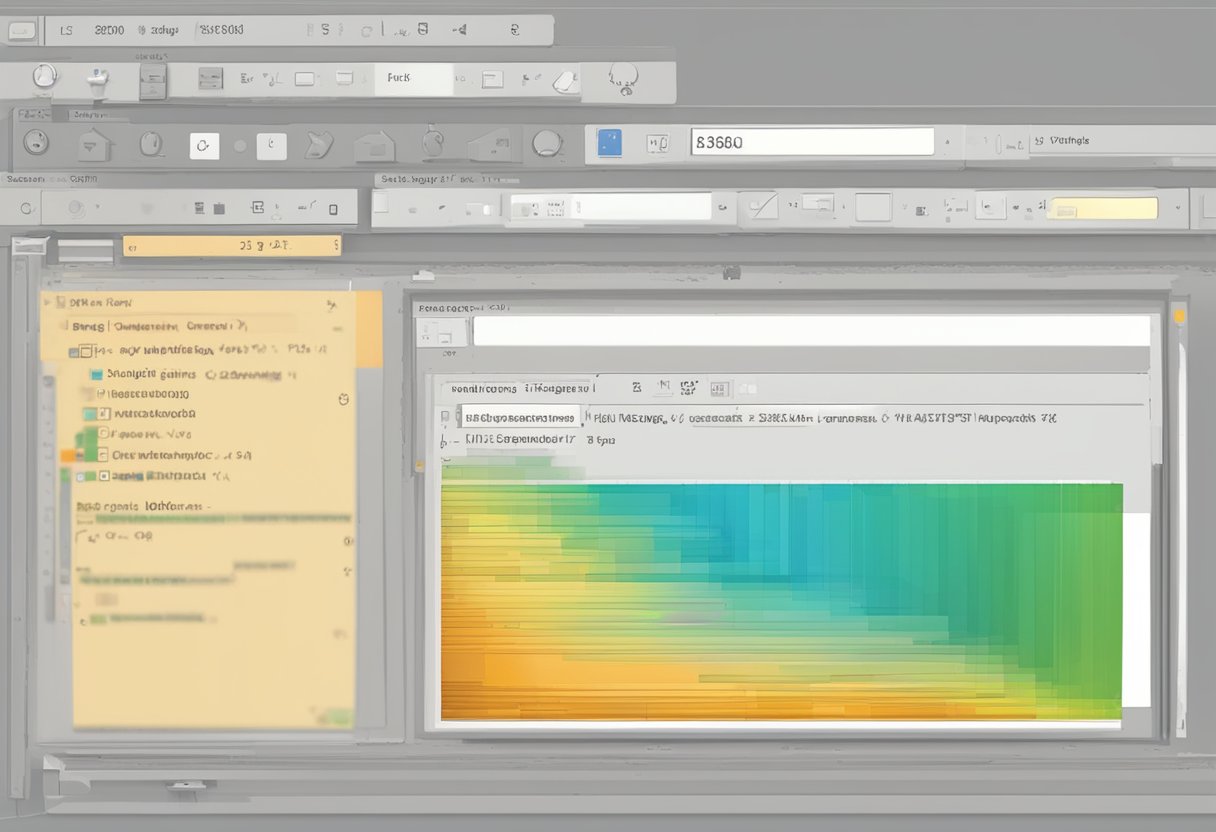The width and height of the screenshot is (1216, 832).
Task: Click the head silhouette icon at toolbar end
Action: (x=625, y=79)
